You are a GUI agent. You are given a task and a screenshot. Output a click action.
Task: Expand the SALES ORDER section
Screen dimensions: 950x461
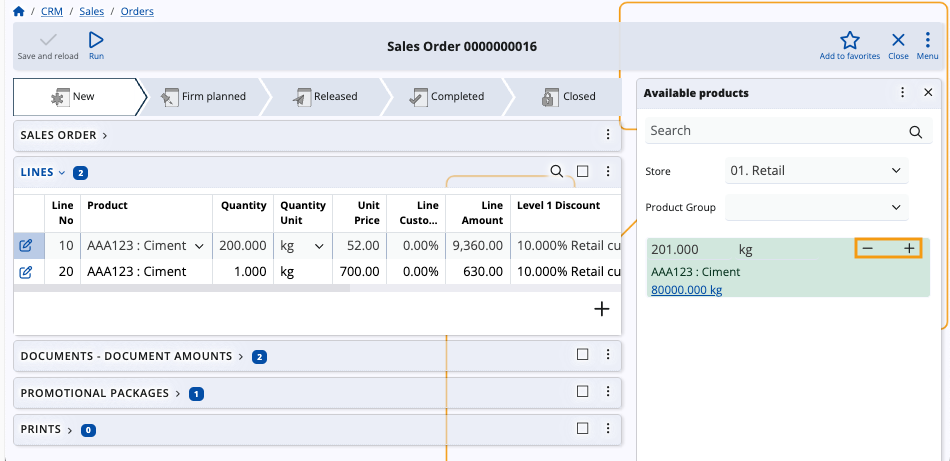(64, 135)
